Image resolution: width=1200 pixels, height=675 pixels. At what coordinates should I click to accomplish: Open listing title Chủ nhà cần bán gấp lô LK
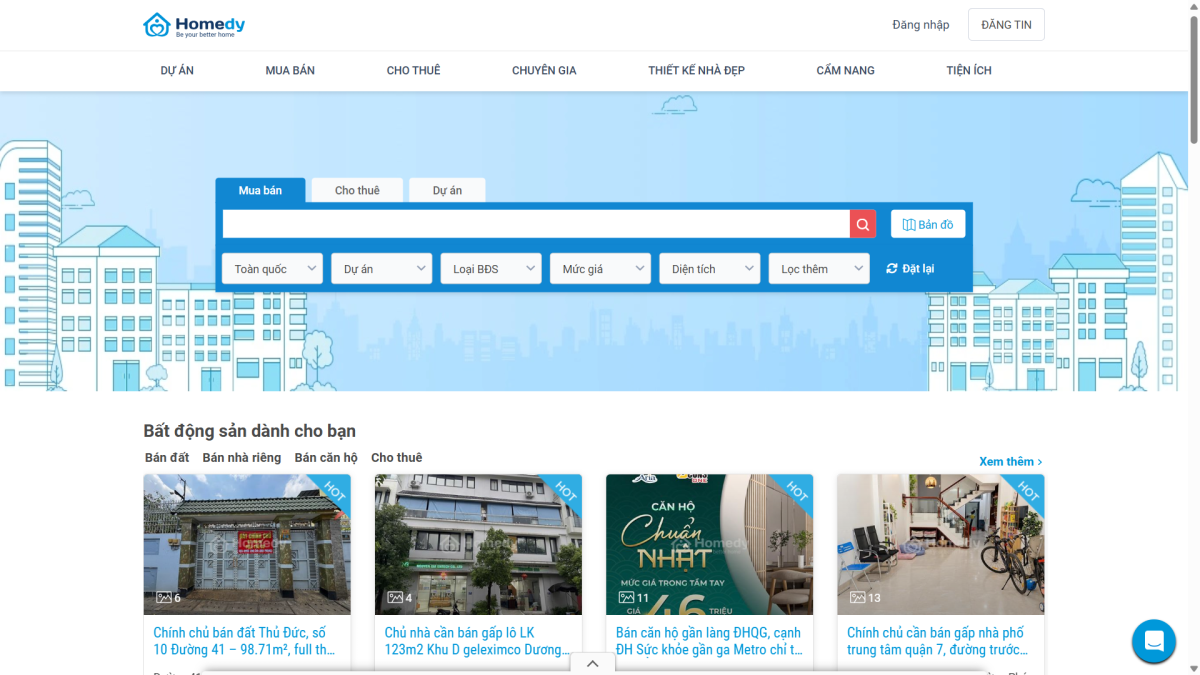click(475, 641)
